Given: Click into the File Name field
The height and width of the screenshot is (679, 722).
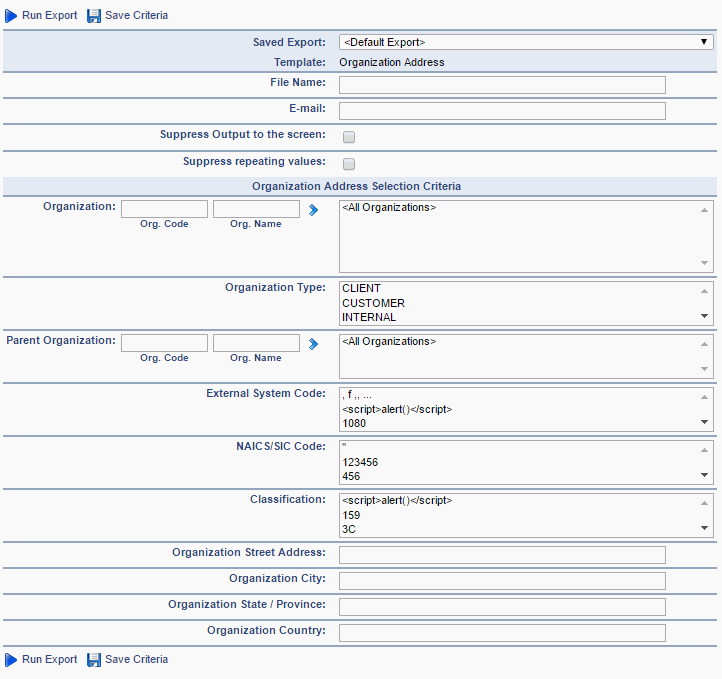Looking at the screenshot, I should 502,85.
